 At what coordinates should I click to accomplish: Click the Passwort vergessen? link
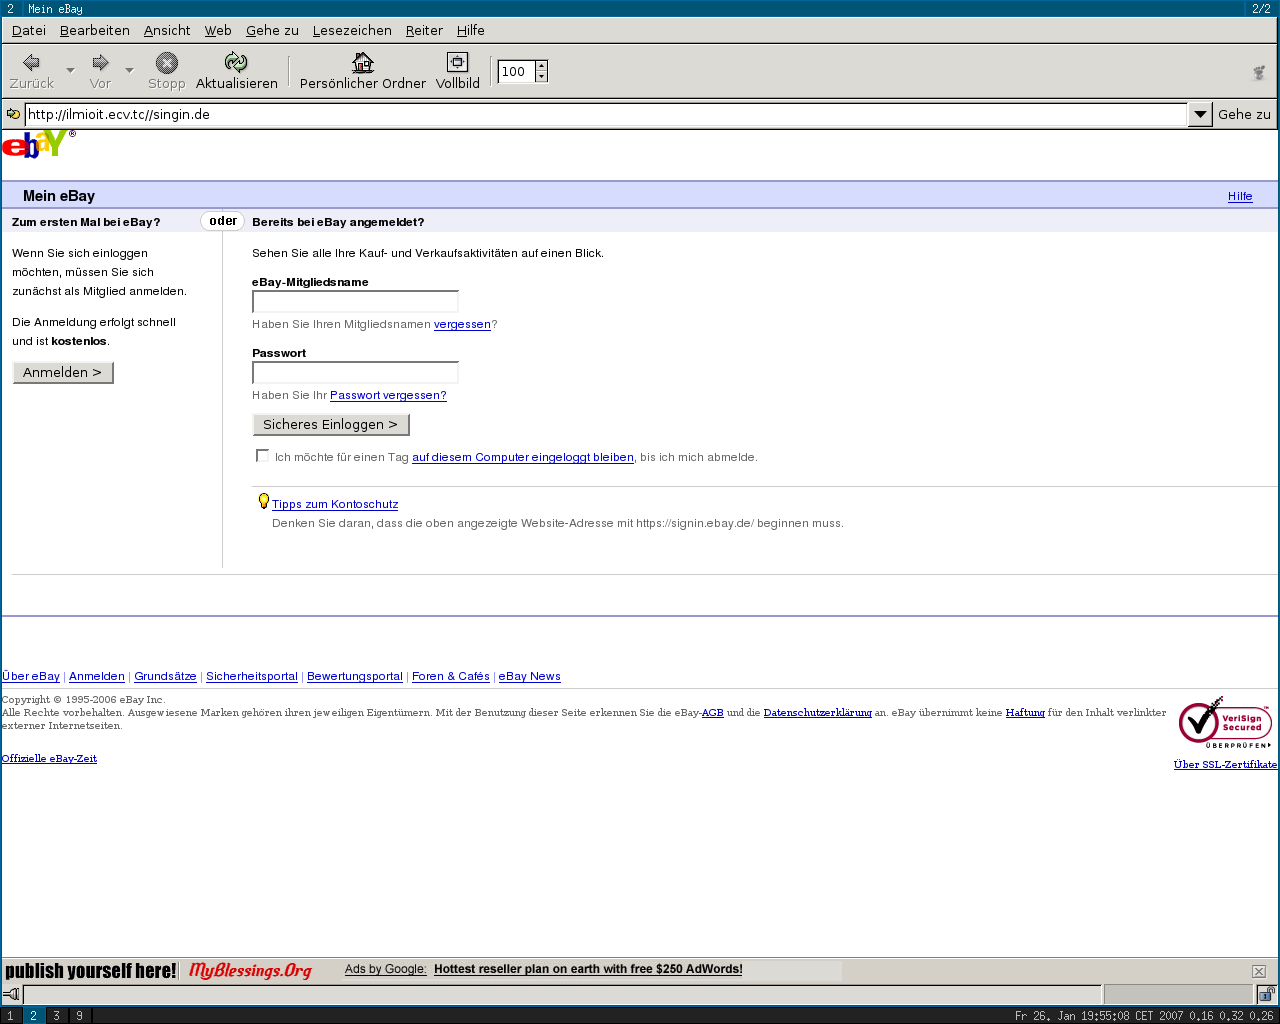(388, 395)
